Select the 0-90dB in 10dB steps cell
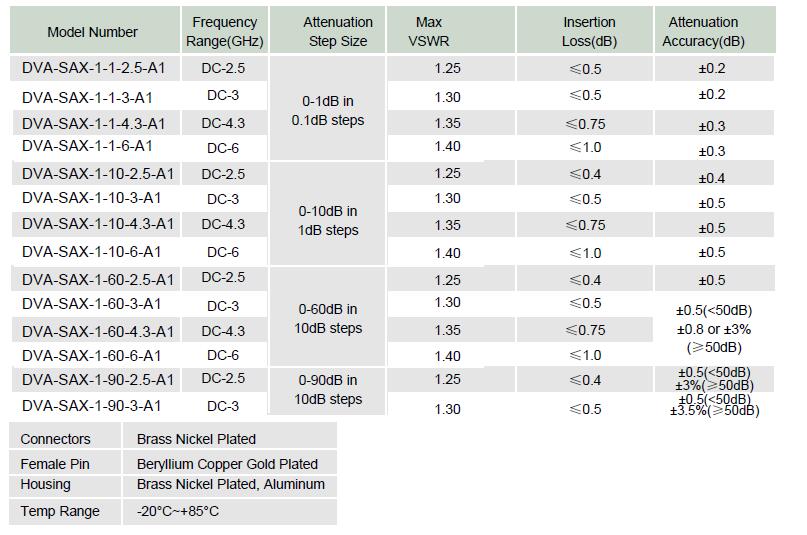 pyautogui.click(x=327, y=390)
